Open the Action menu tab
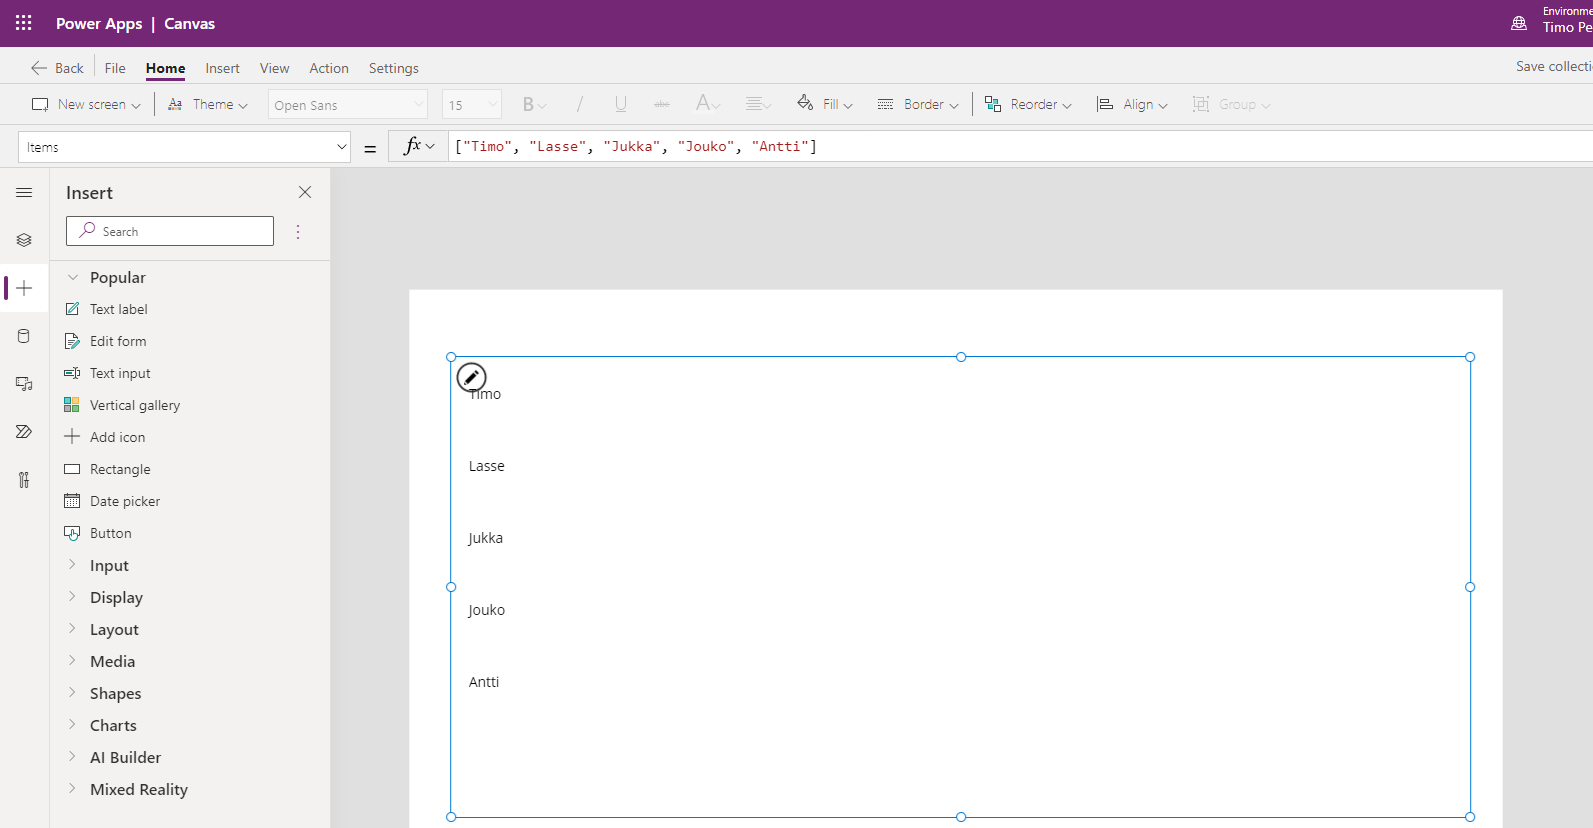Viewport: 1593px width, 828px height. (x=328, y=68)
